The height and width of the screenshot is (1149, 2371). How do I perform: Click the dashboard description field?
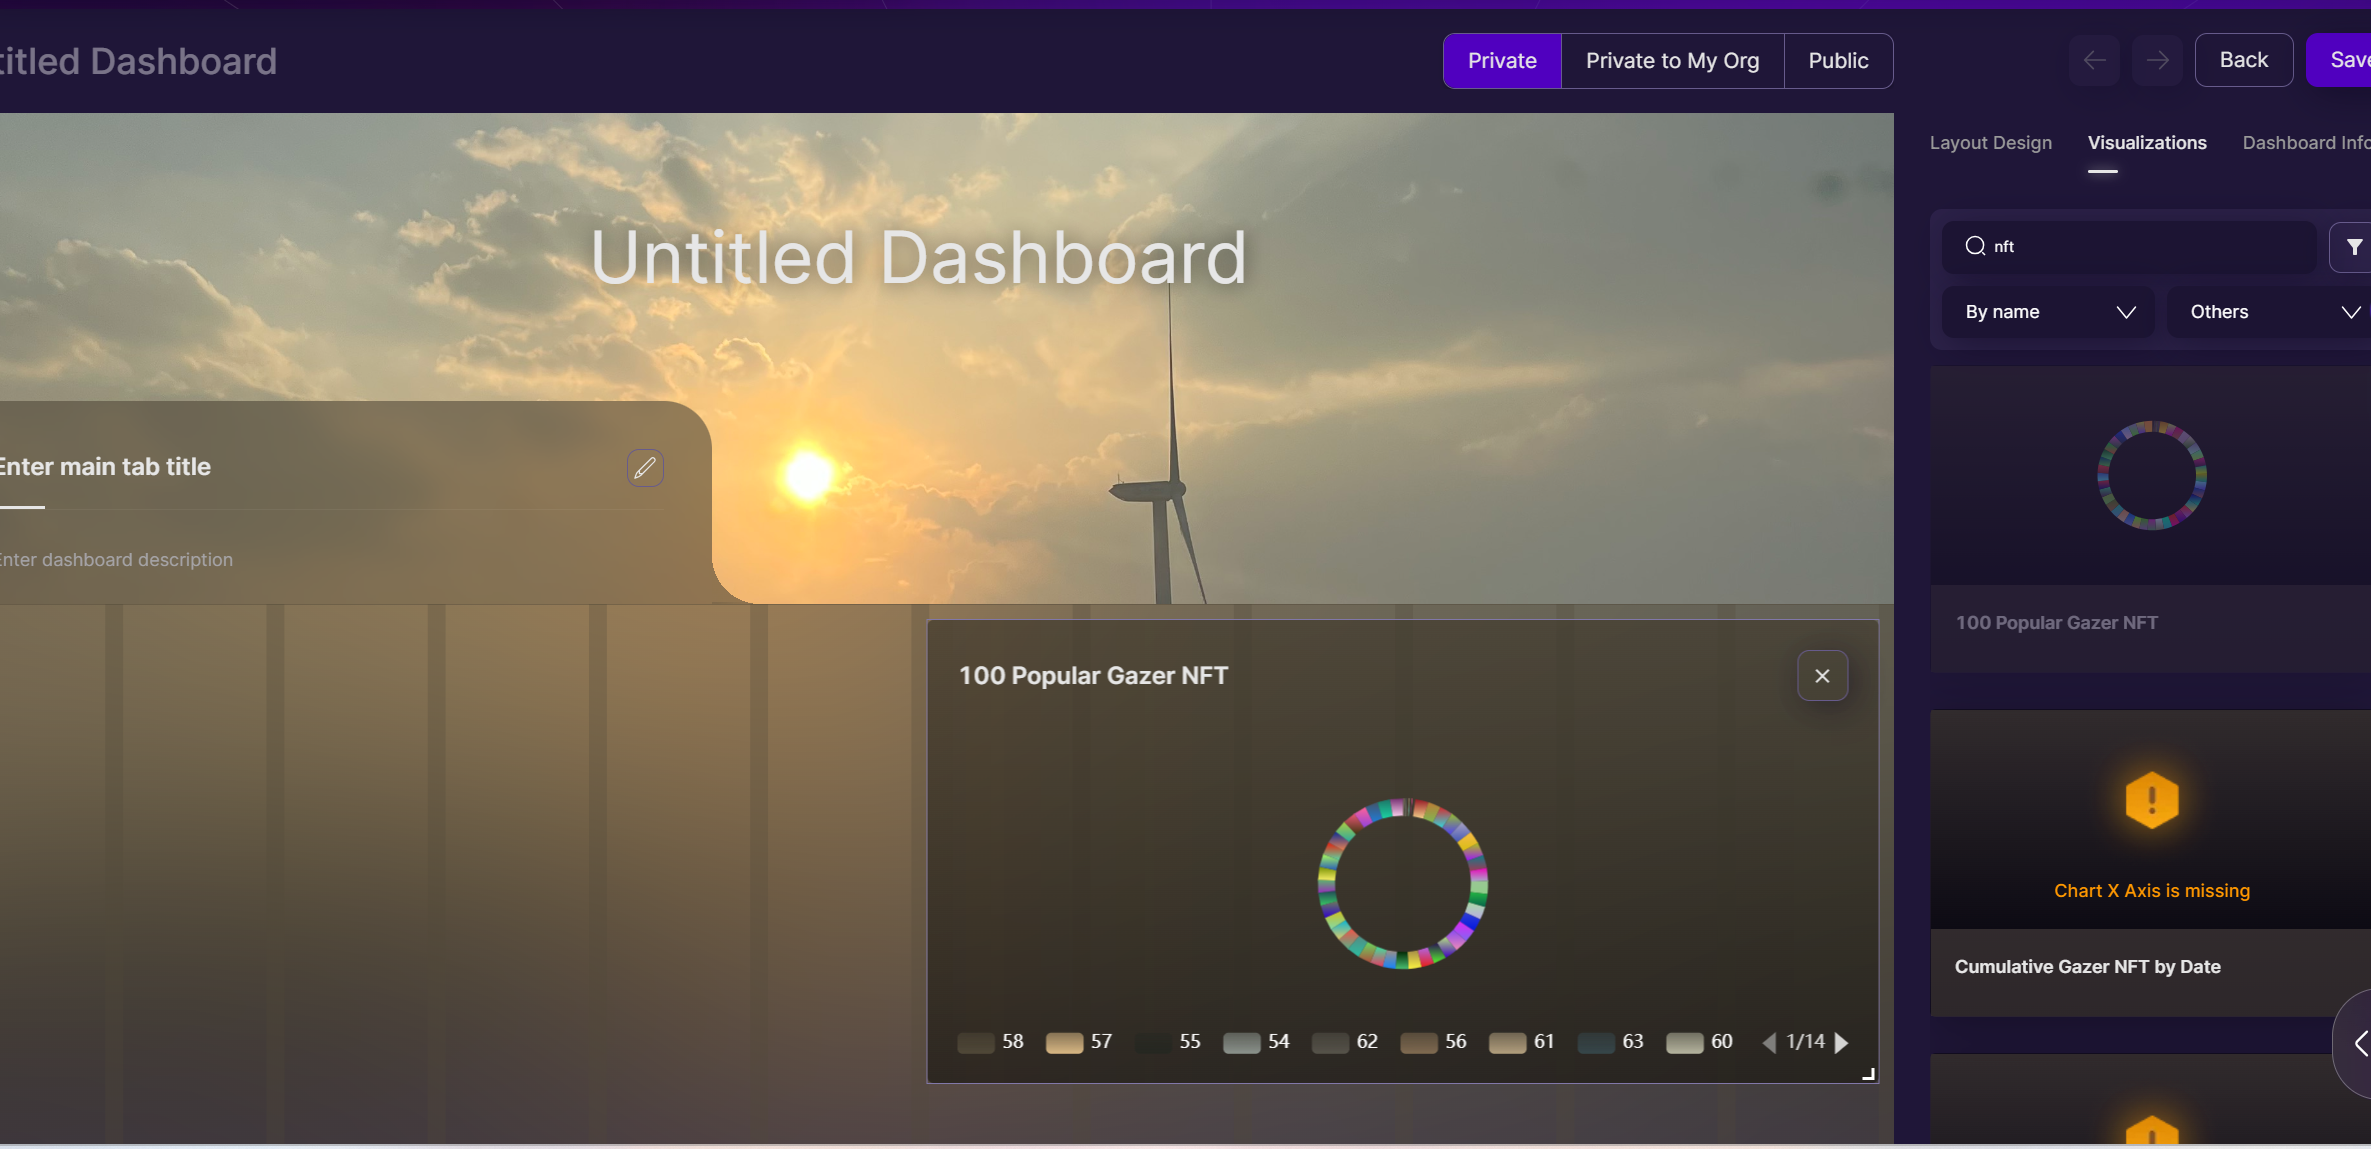click(x=116, y=560)
